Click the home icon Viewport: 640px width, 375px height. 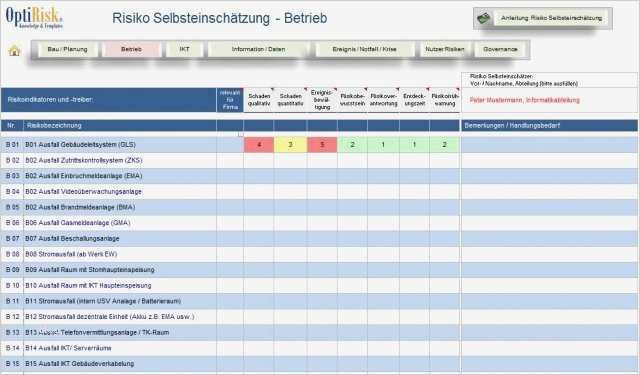(x=14, y=51)
